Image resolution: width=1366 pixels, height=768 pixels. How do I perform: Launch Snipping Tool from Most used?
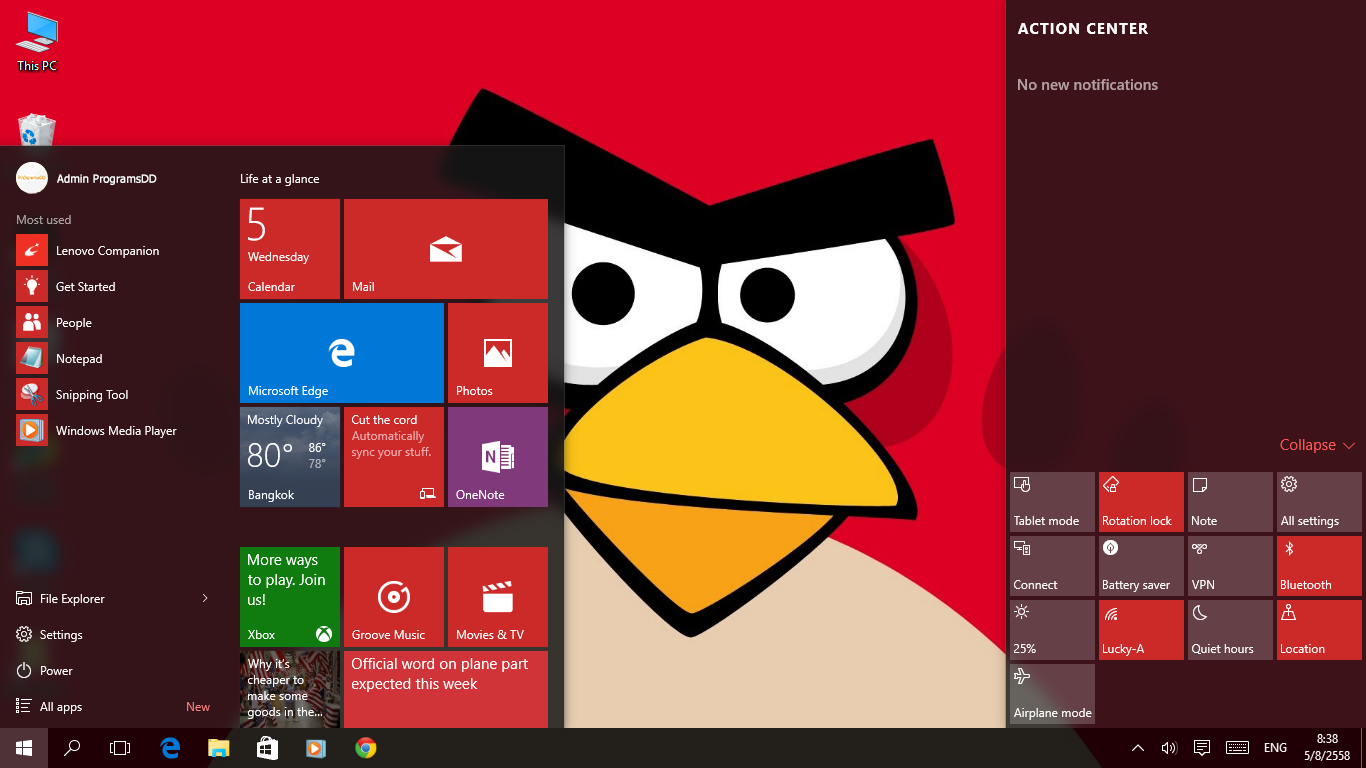point(91,395)
